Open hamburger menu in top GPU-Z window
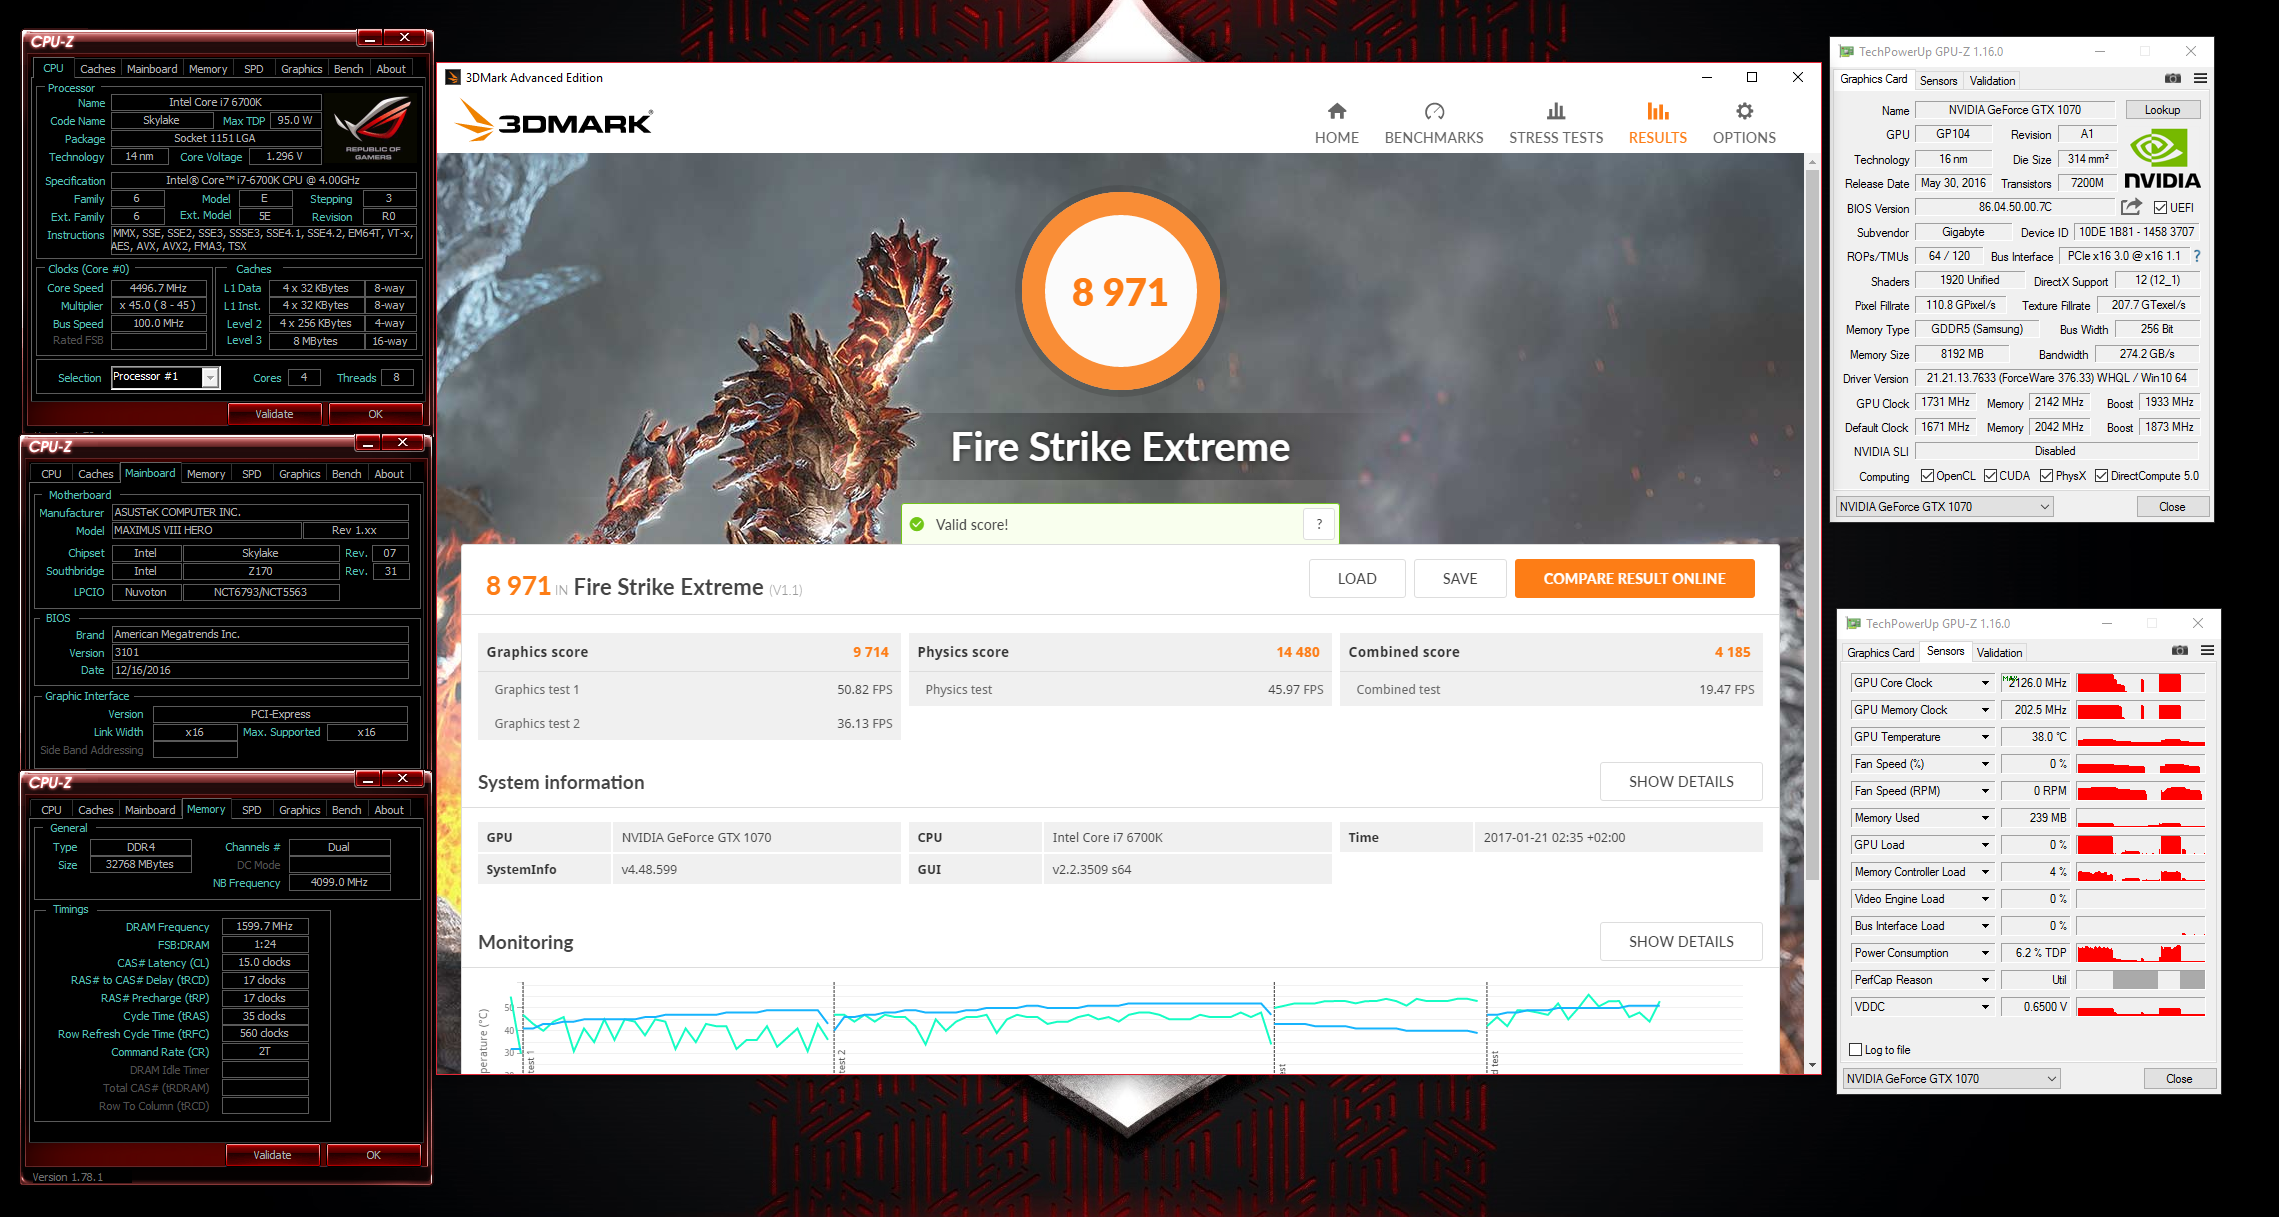Viewport: 2279px width, 1217px height. (x=2200, y=78)
